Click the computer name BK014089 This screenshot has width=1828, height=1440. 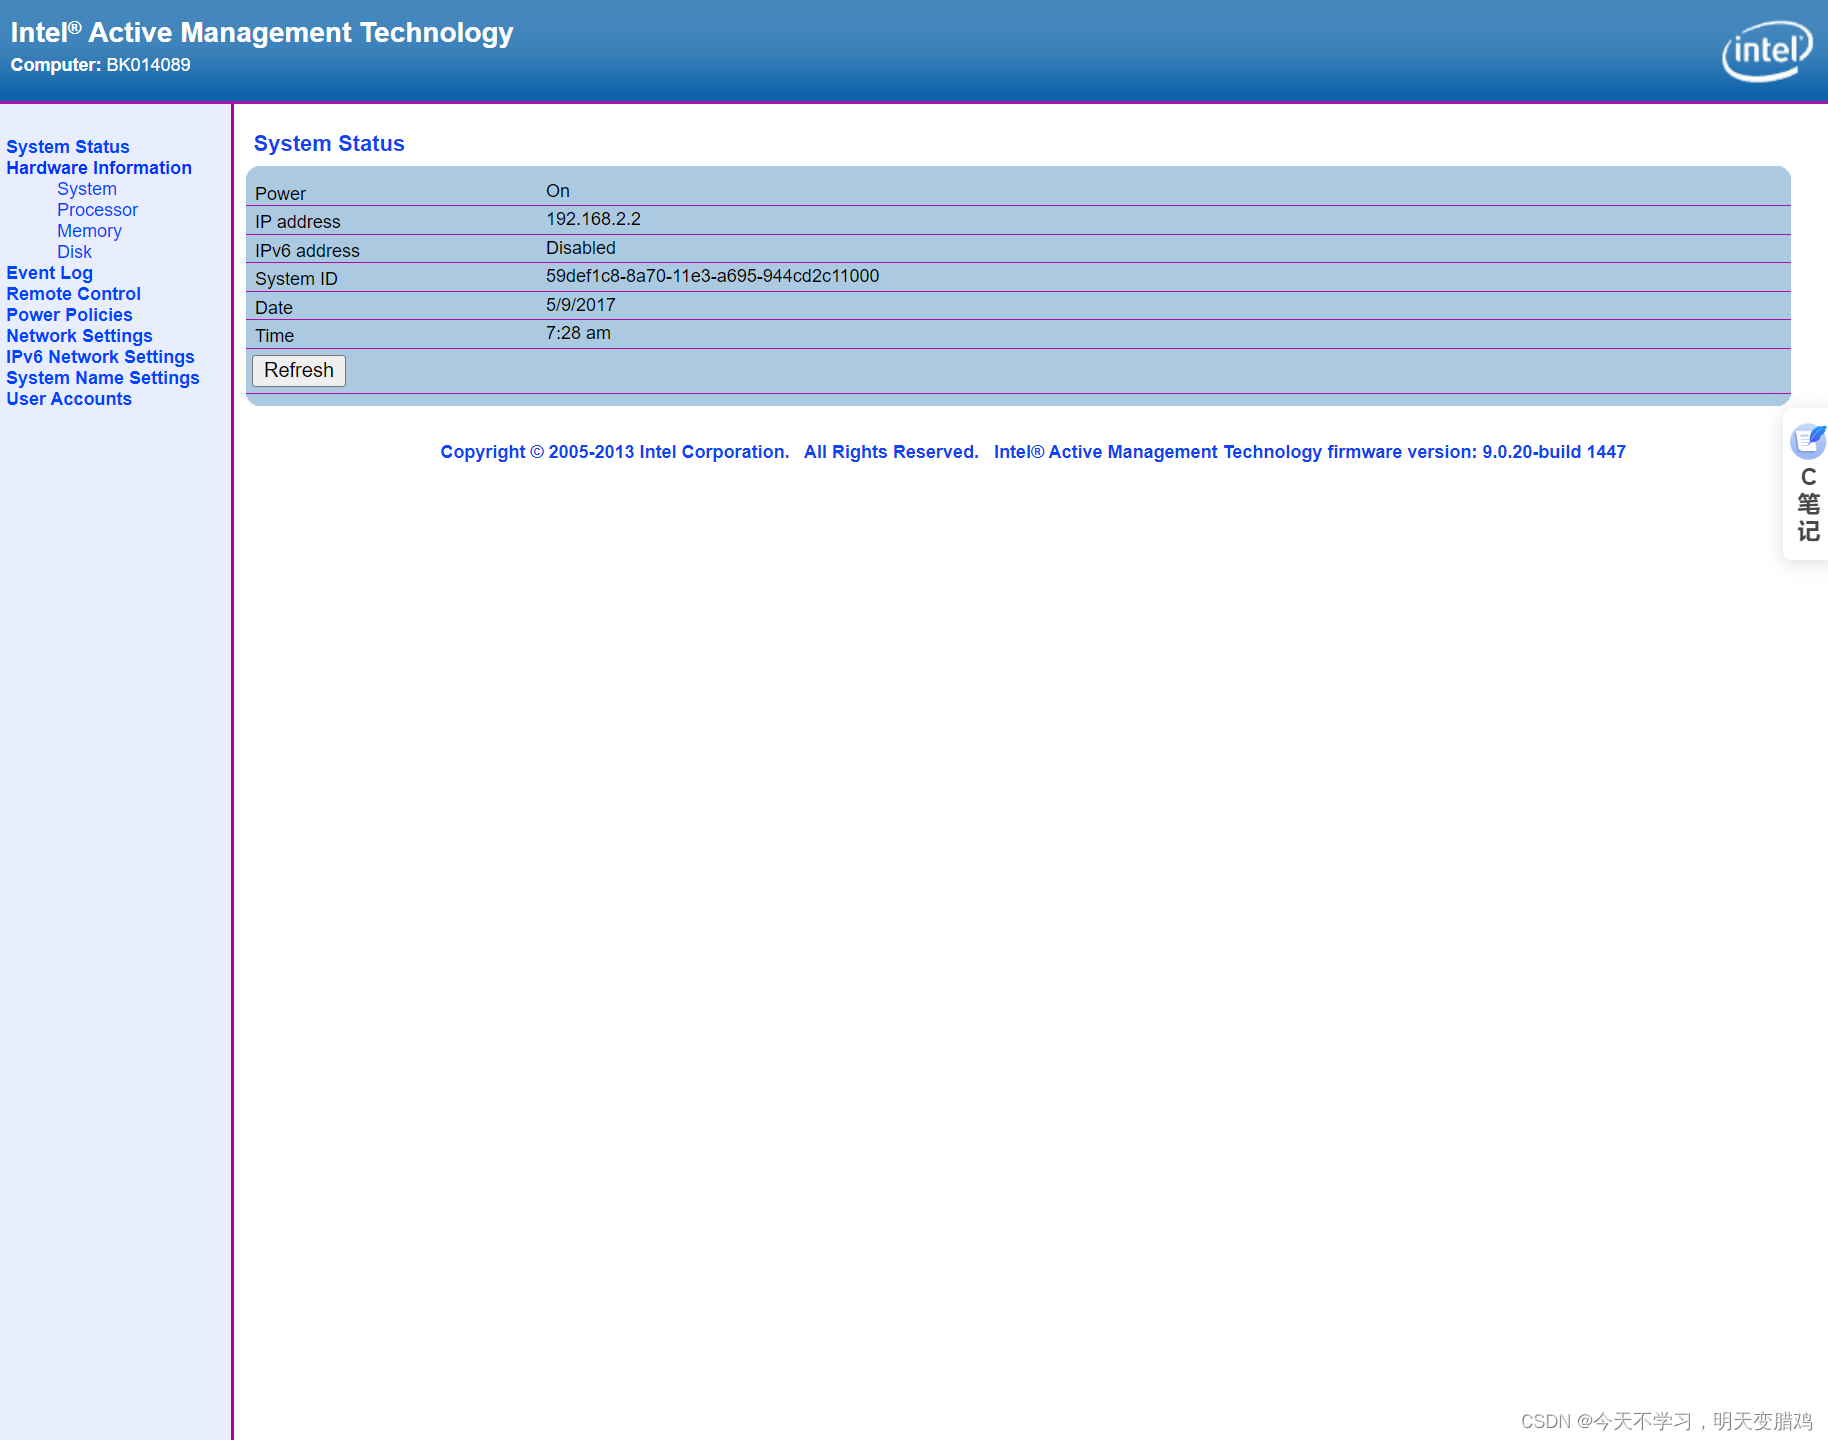pyautogui.click(x=148, y=65)
